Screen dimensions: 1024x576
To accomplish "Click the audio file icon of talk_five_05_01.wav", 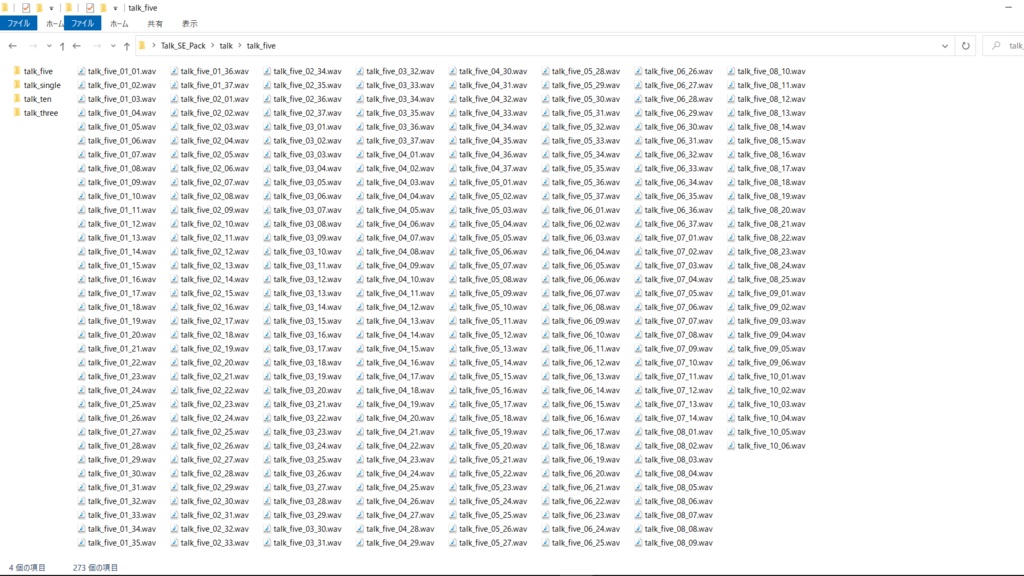I will [452, 182].
